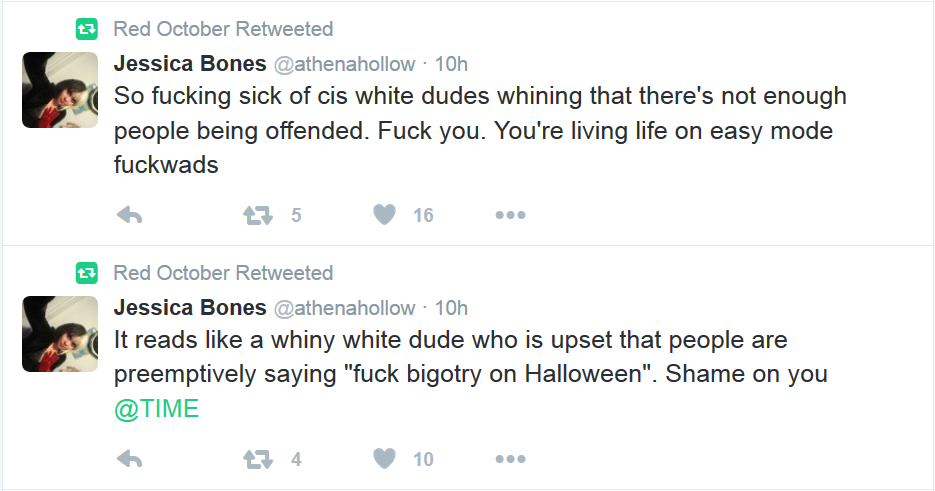Retweet the tweet about Halloween bigotry
The height and width of the screenshot is (491, 935).
pos(258,459)
